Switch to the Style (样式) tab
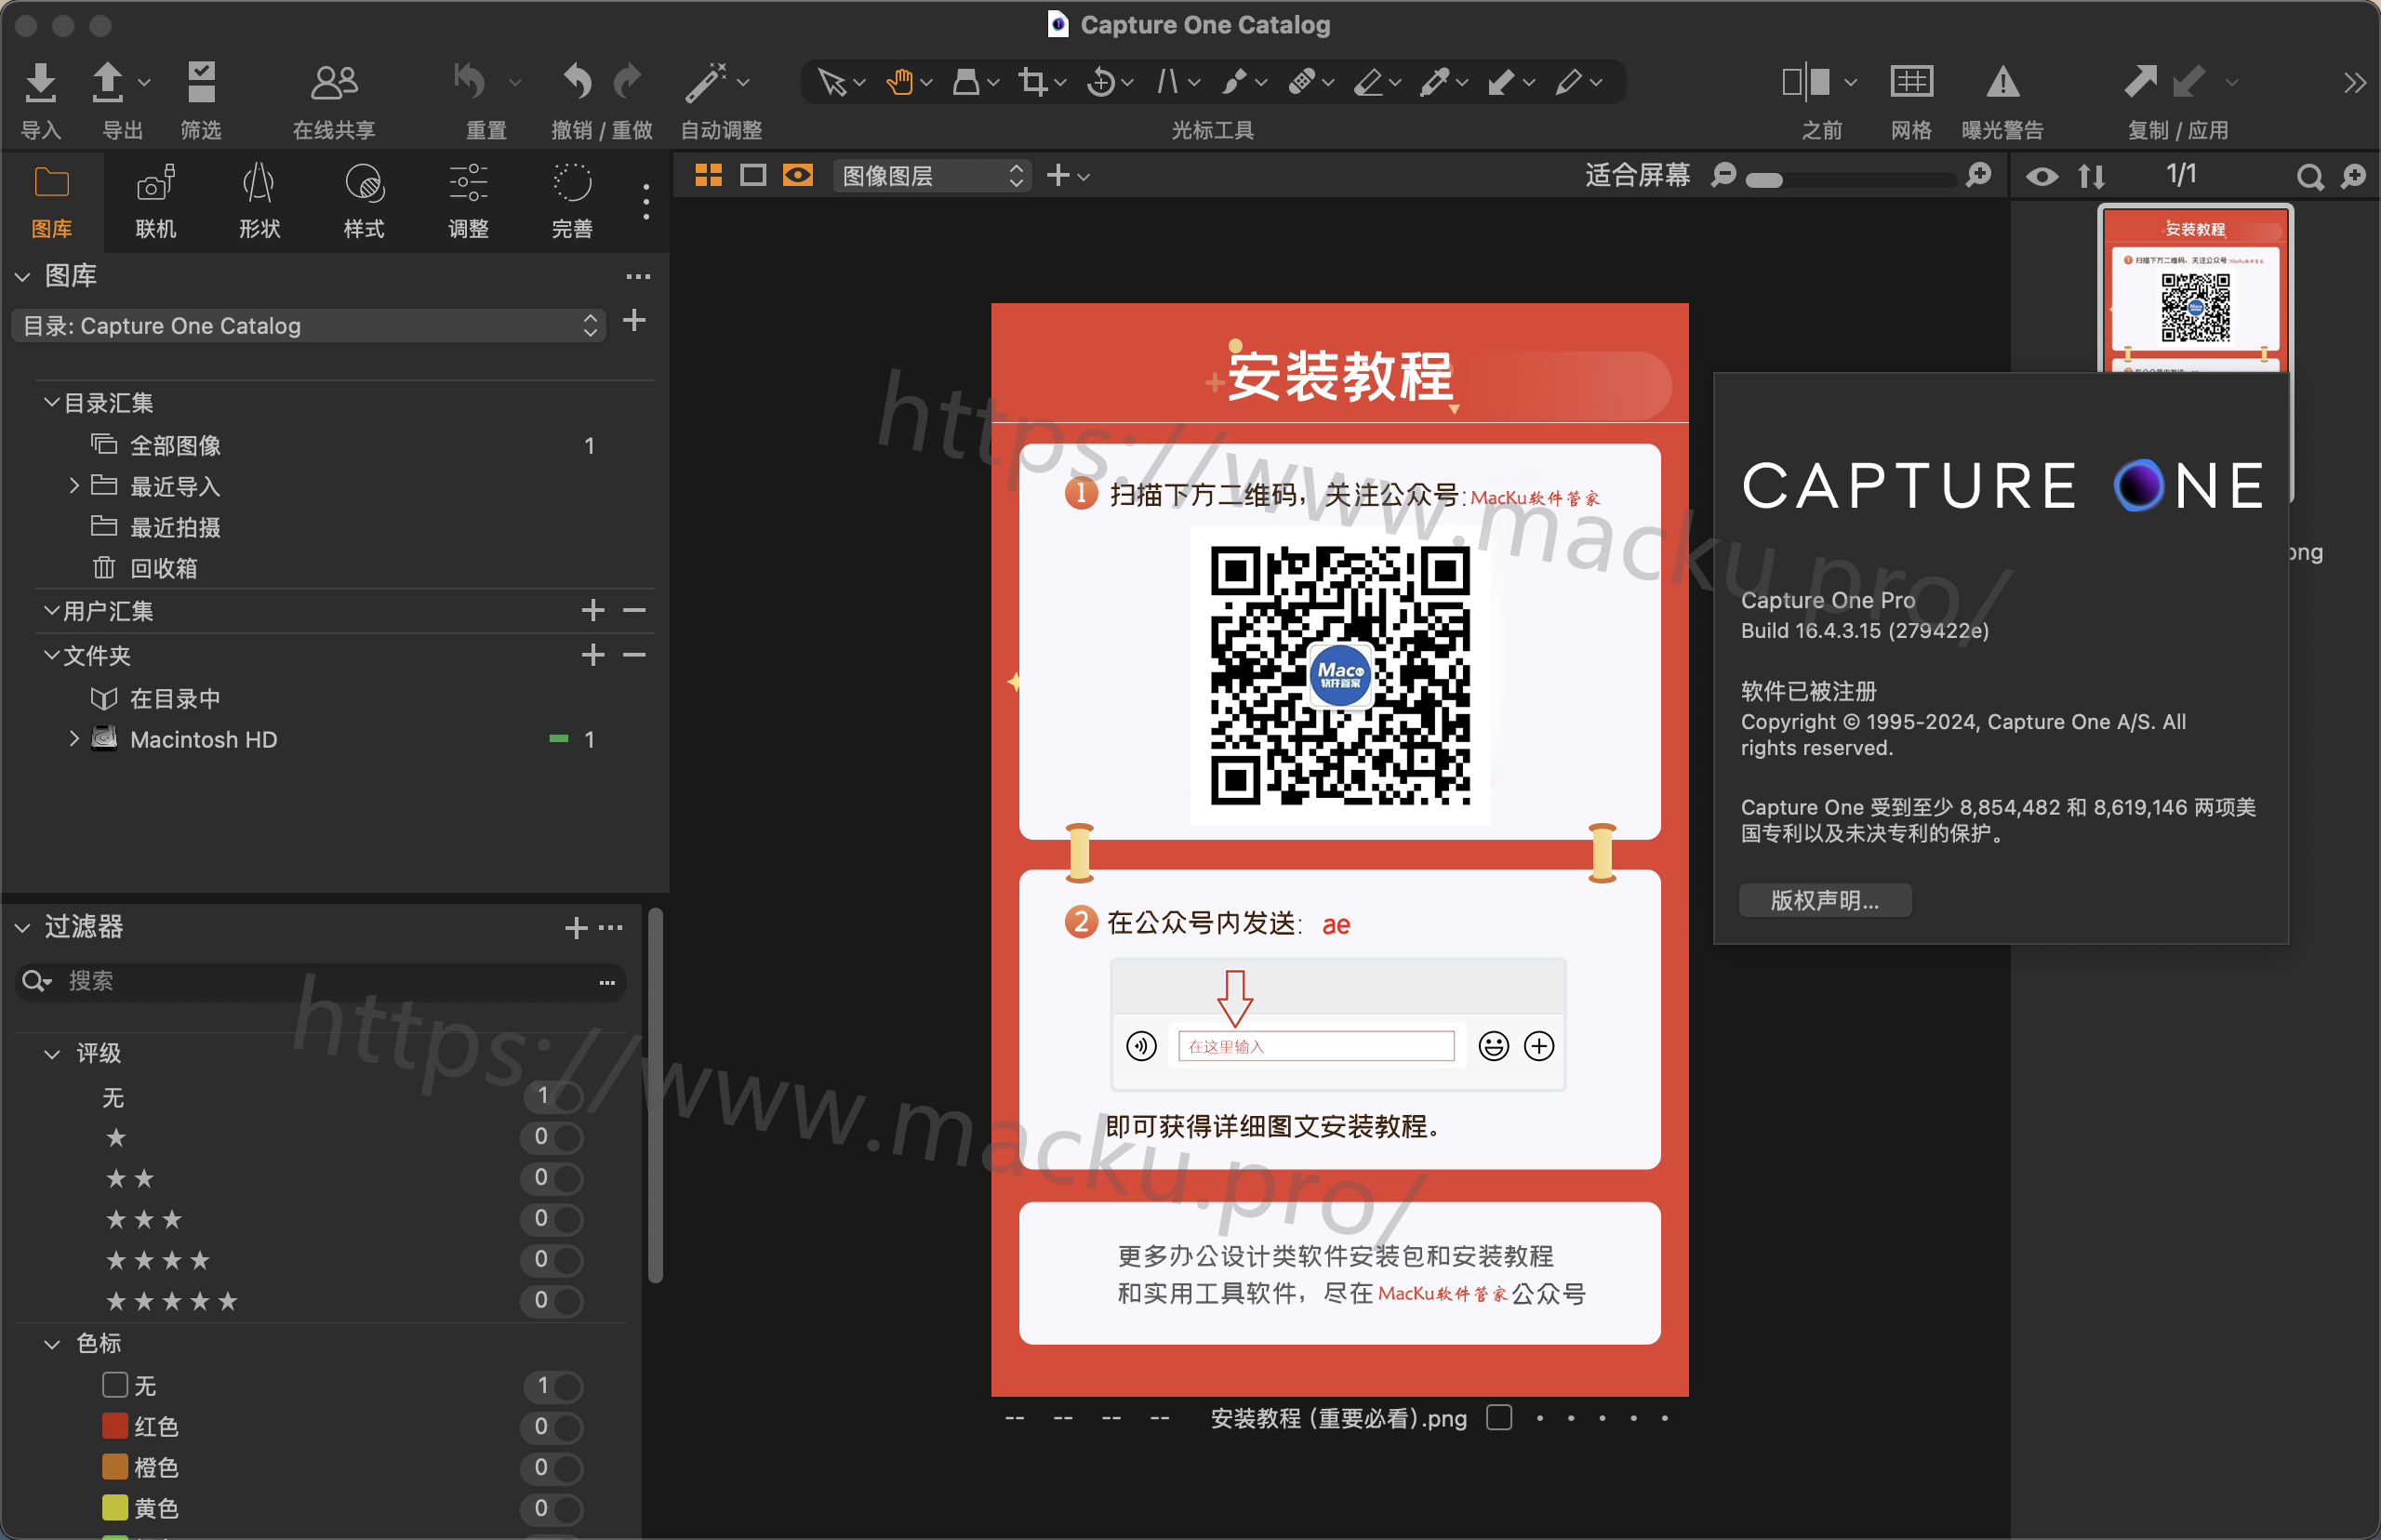2381x1540 pixels. tap(364, 203)
